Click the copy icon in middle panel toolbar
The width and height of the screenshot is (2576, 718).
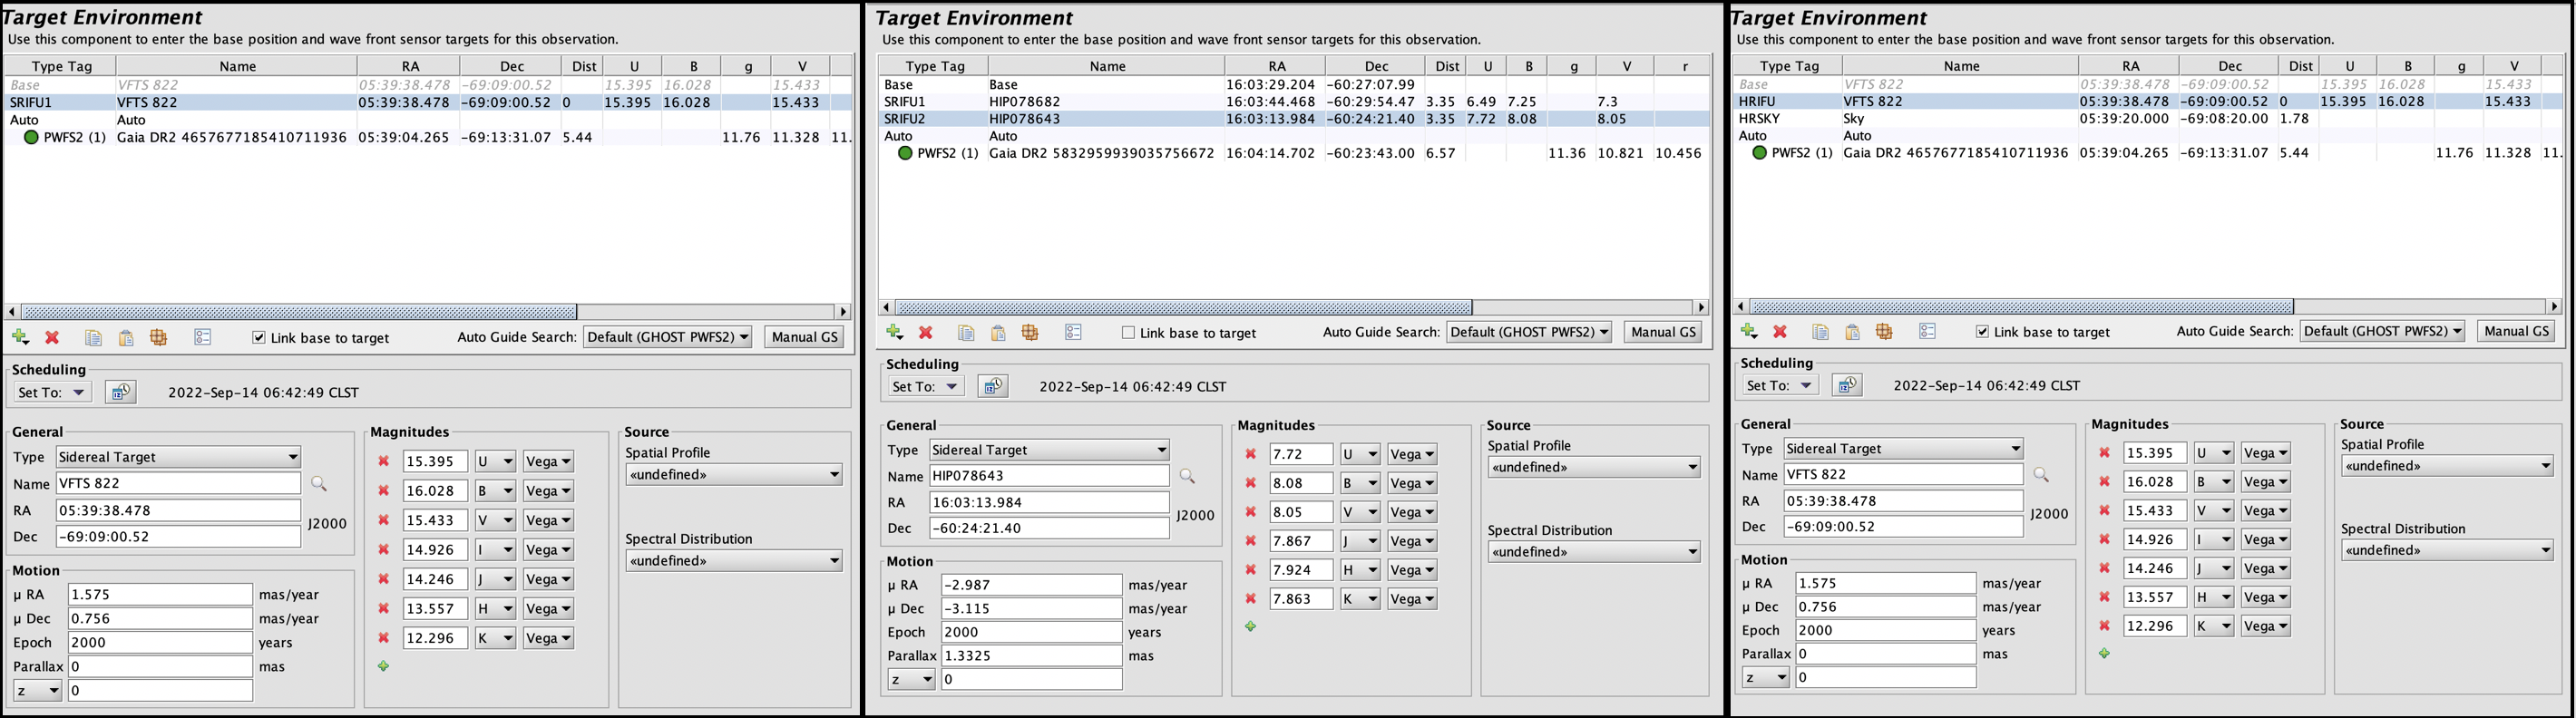coord(966,333)
